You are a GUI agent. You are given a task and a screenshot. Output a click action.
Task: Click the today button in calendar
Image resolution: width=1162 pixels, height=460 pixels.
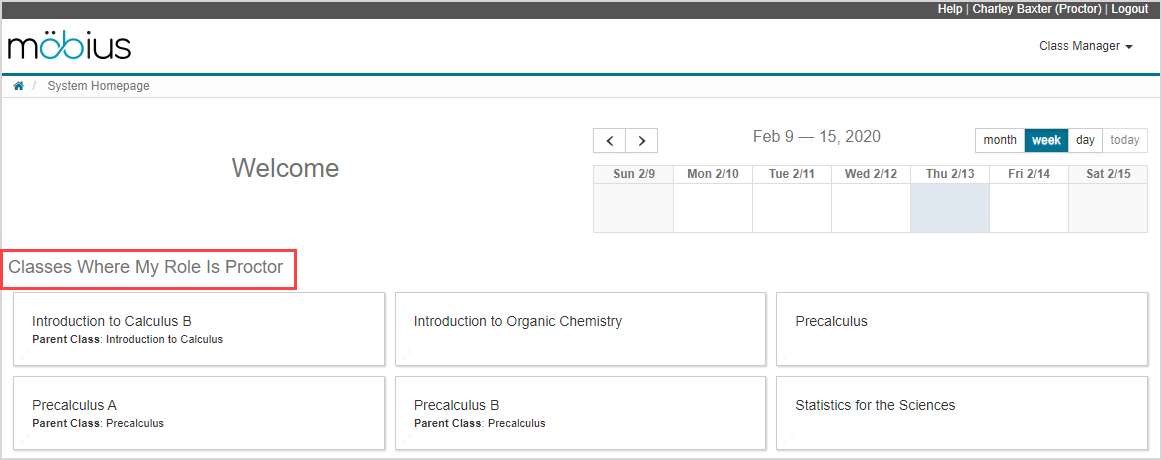click(x=1124, y=140)
